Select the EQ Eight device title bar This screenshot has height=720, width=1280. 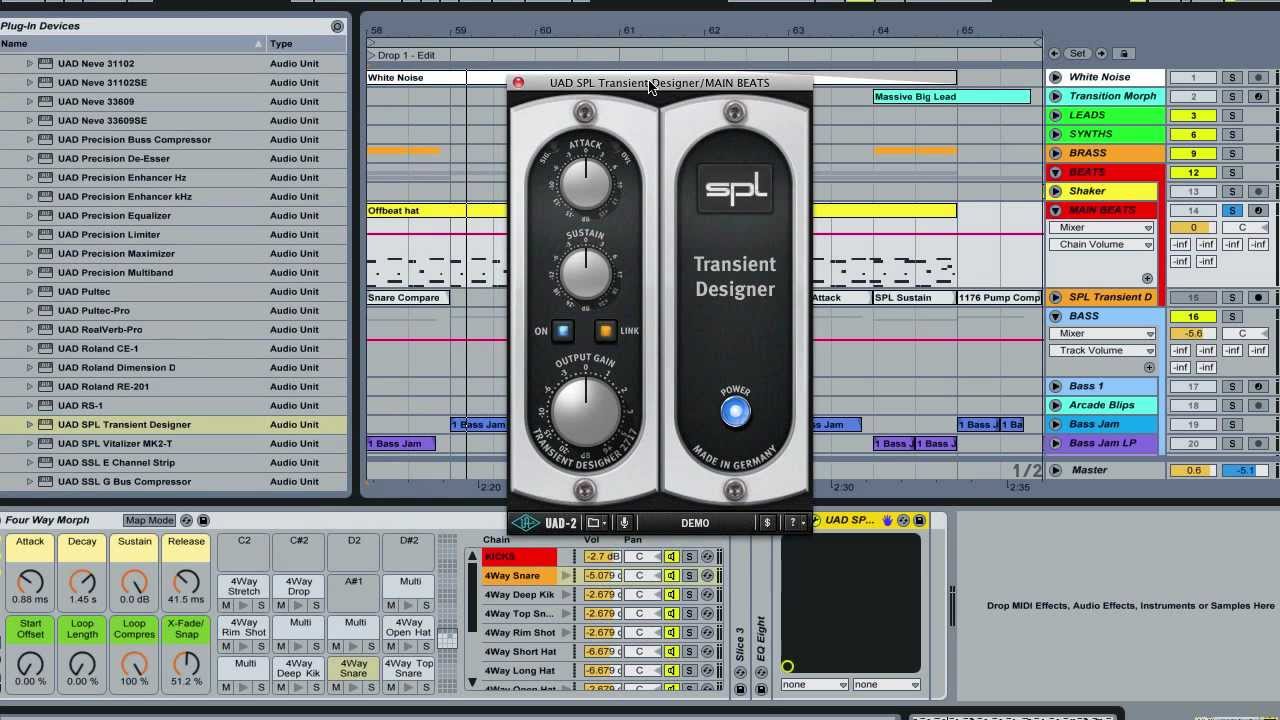[x=760, y=640]
